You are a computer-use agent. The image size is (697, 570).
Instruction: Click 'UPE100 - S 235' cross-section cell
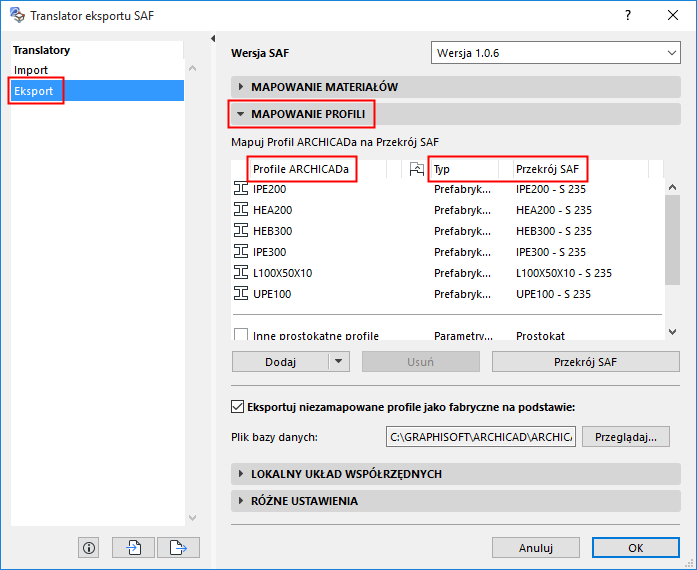point(553,294)
